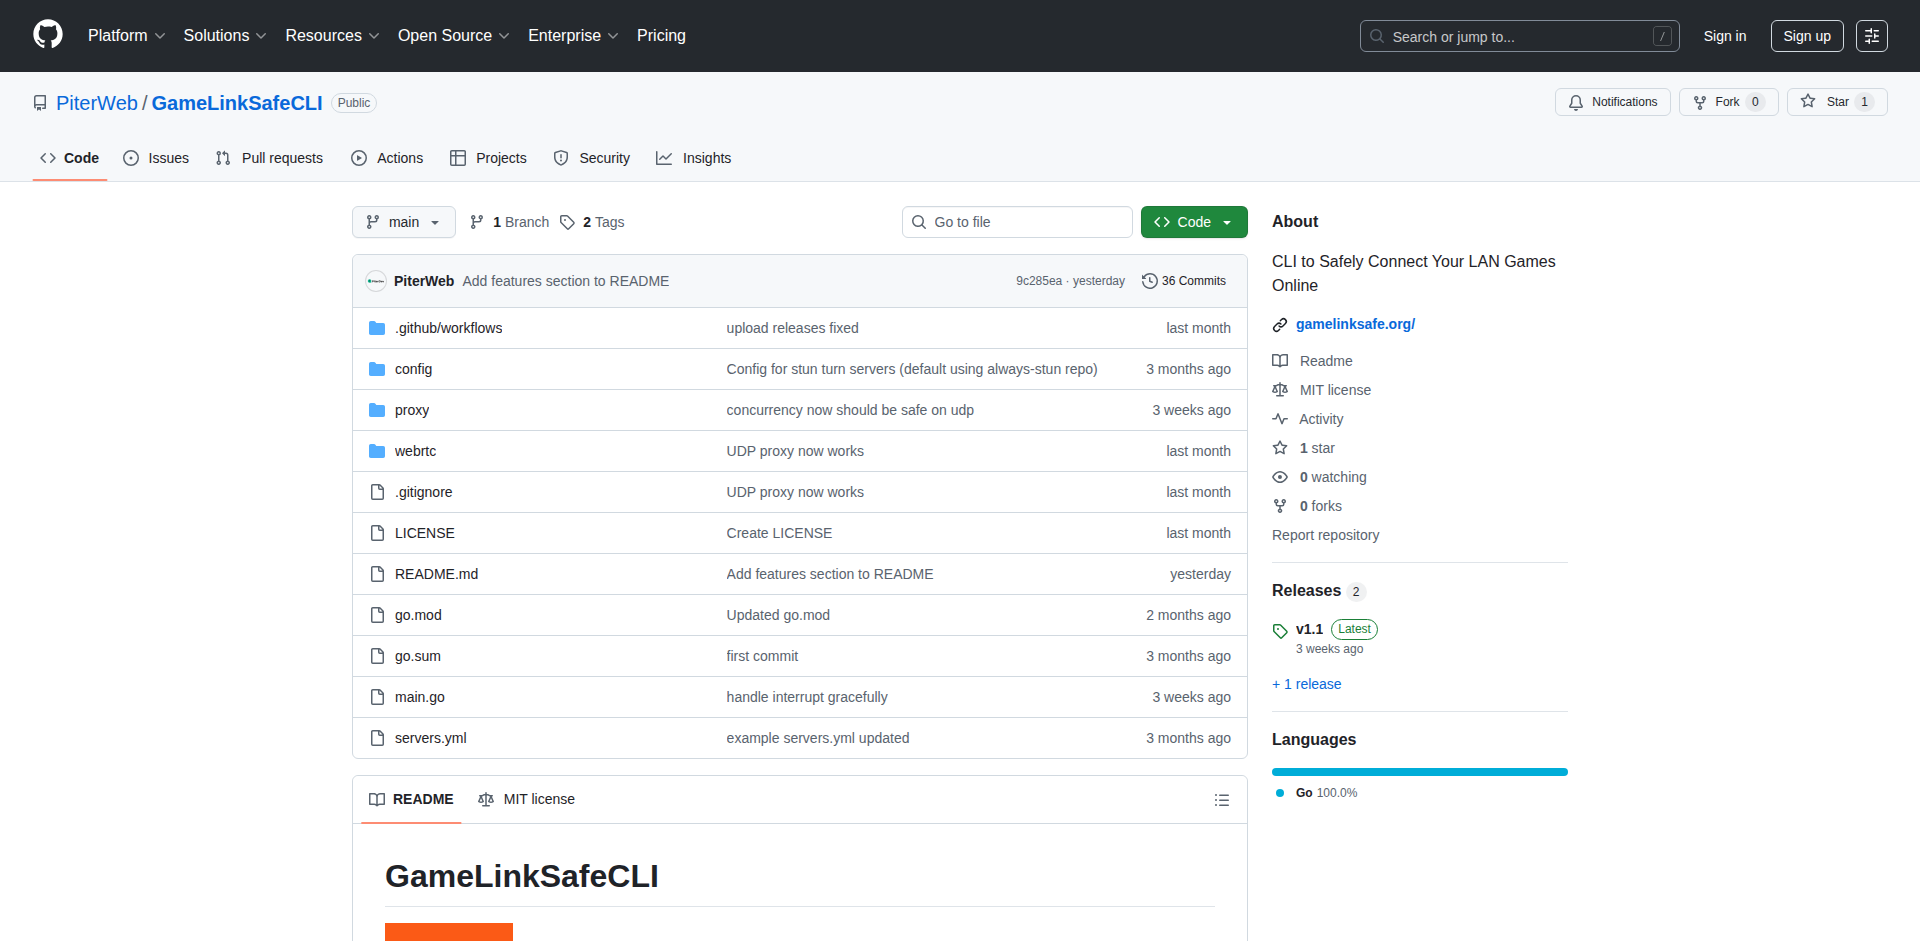
Task: Open commit 9c285ea hash link
Action: pyautogui.click(x=1039, y=281)
